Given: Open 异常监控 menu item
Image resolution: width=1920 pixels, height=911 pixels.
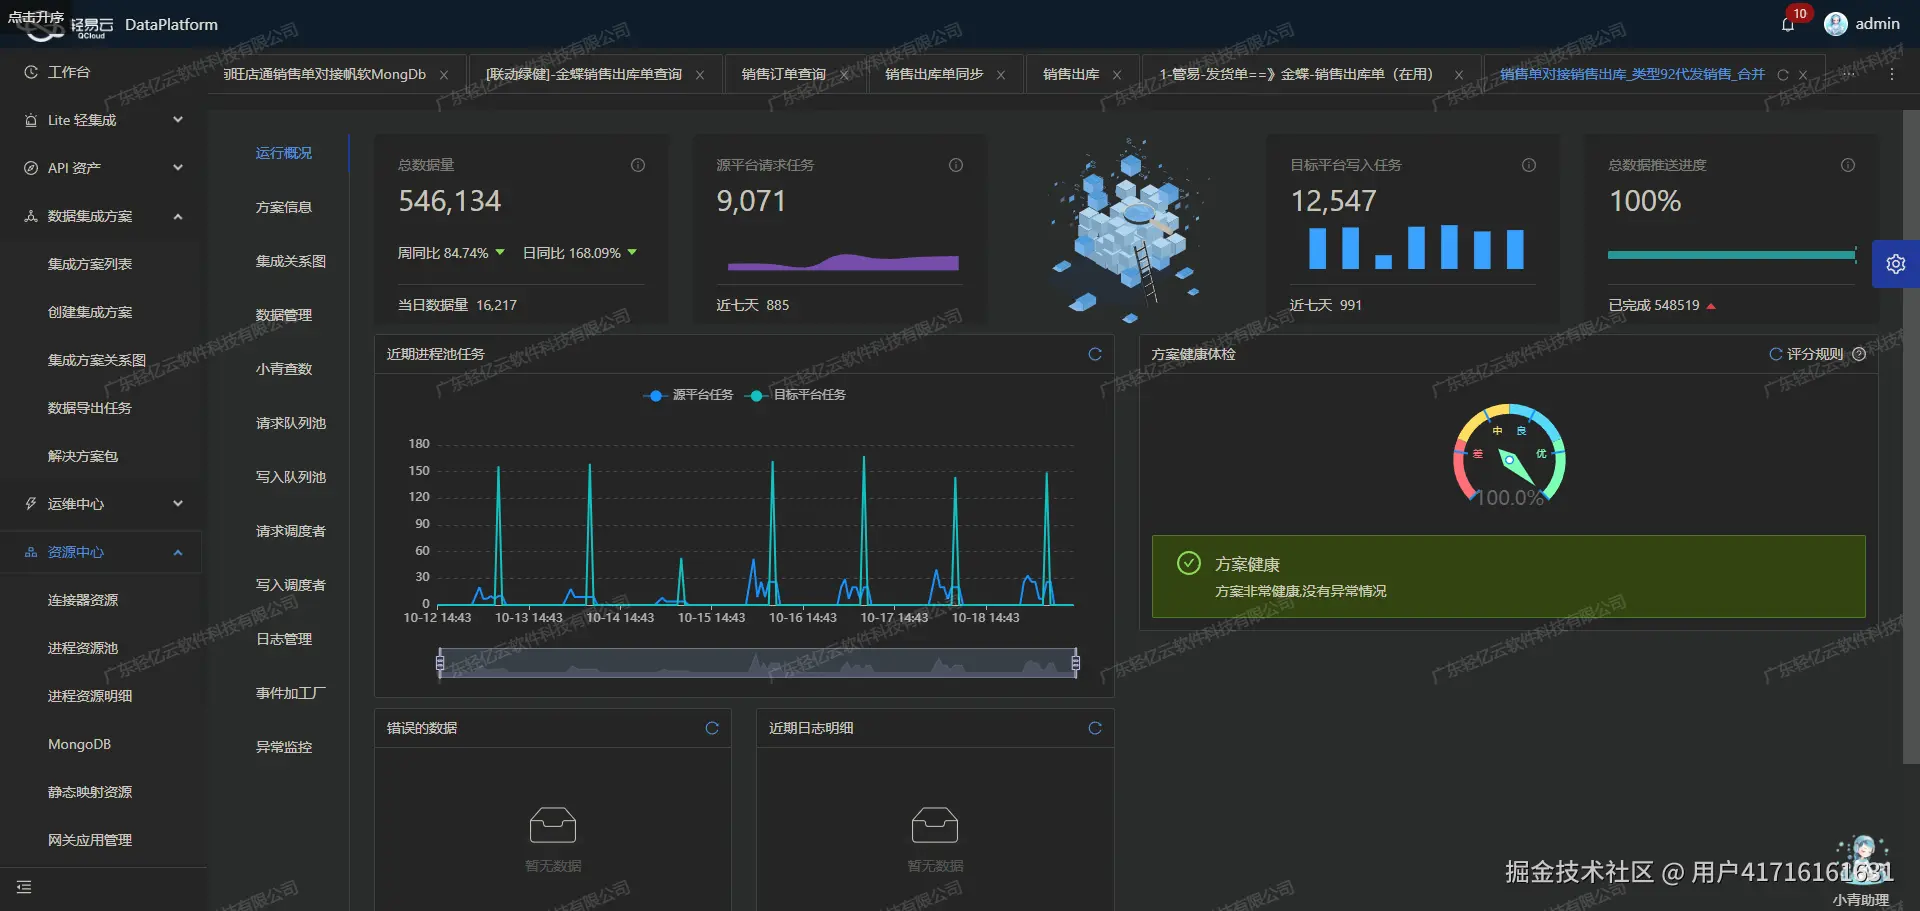Looking at the screenshot, I should coord(283,747).
